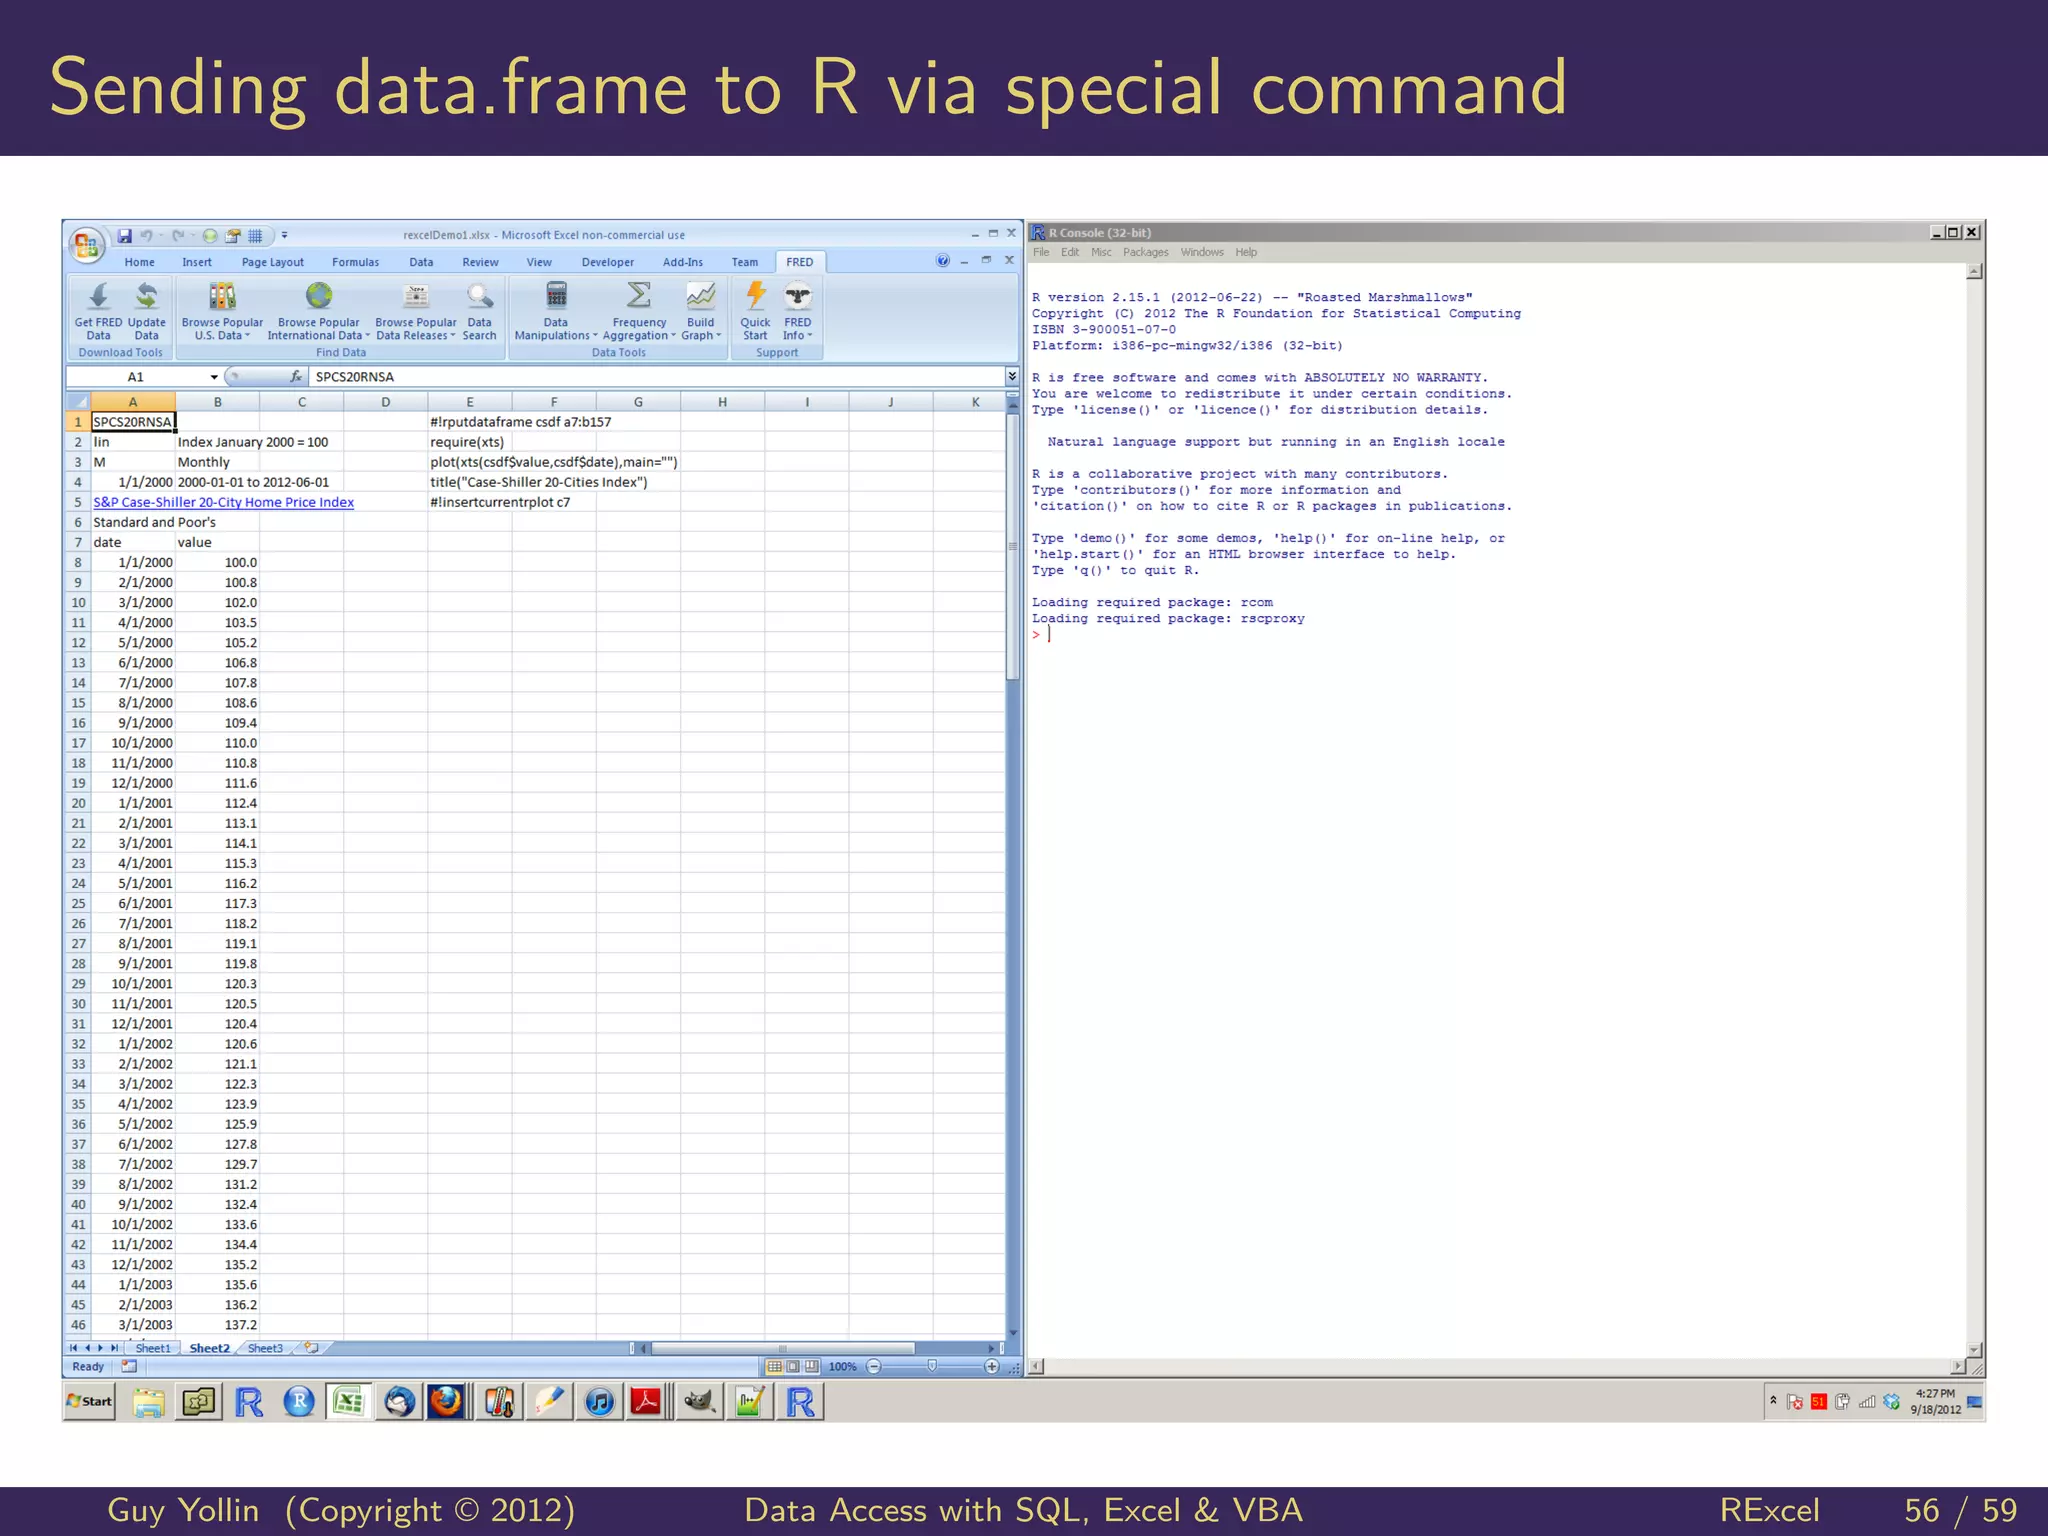Open Data Manipulations dropdown
Viewport: 2048px width, 1536px height.
click(x=556, y=312)
